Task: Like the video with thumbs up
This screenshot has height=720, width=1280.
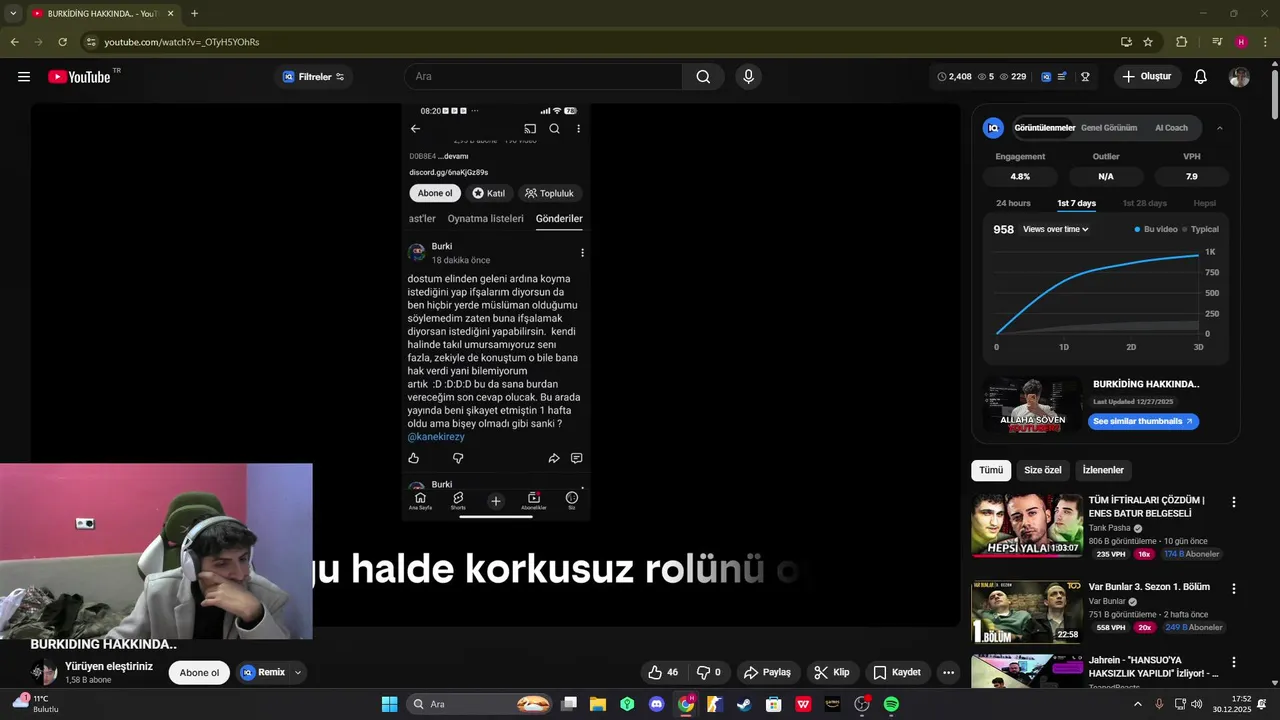Action: coord(662,672)
